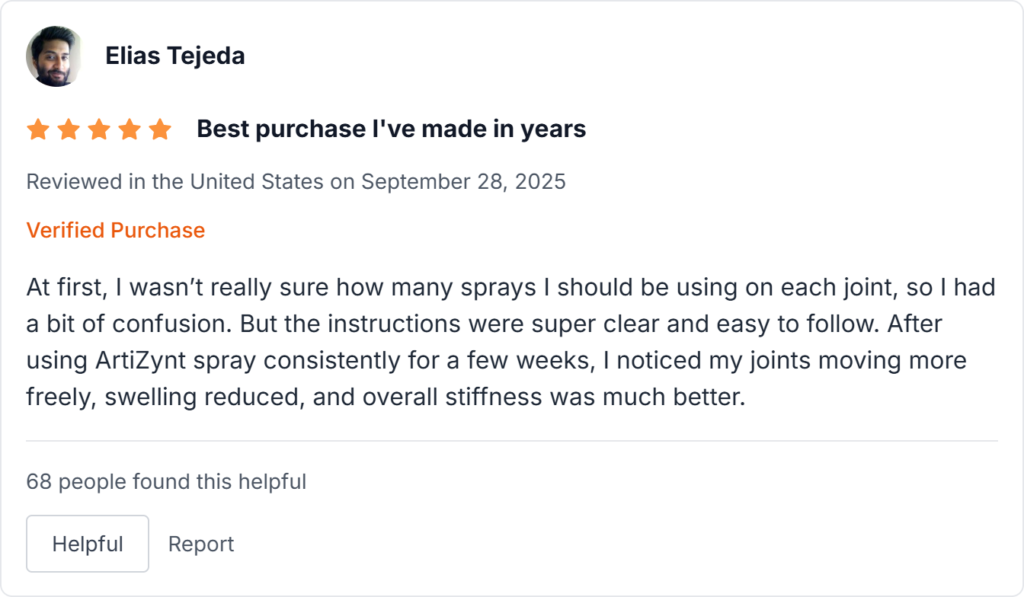Click the Report link
This screenshot has width=1024, height=597.
click(x=201, y=544)
